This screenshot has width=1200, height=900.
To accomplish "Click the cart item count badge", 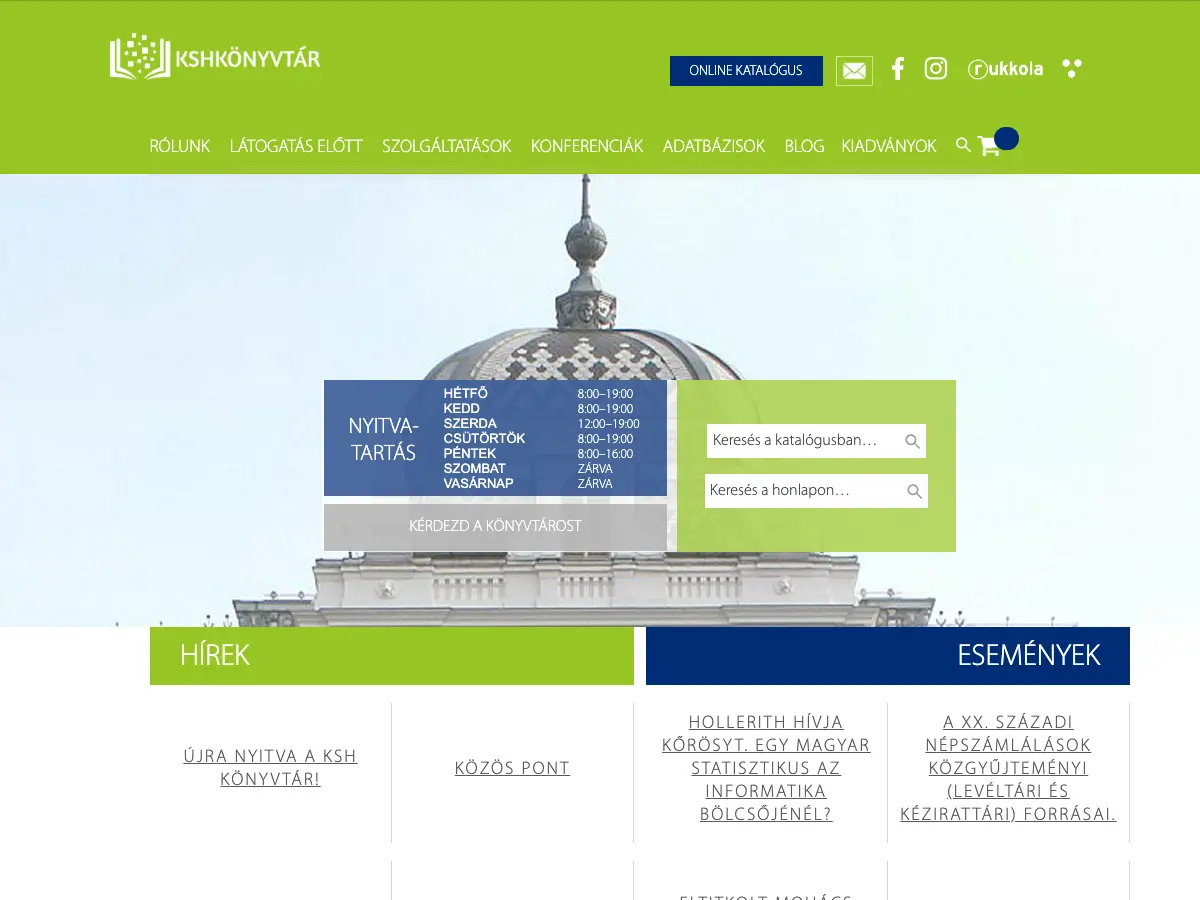I will pyautogui.click(x=1007, y=138).
